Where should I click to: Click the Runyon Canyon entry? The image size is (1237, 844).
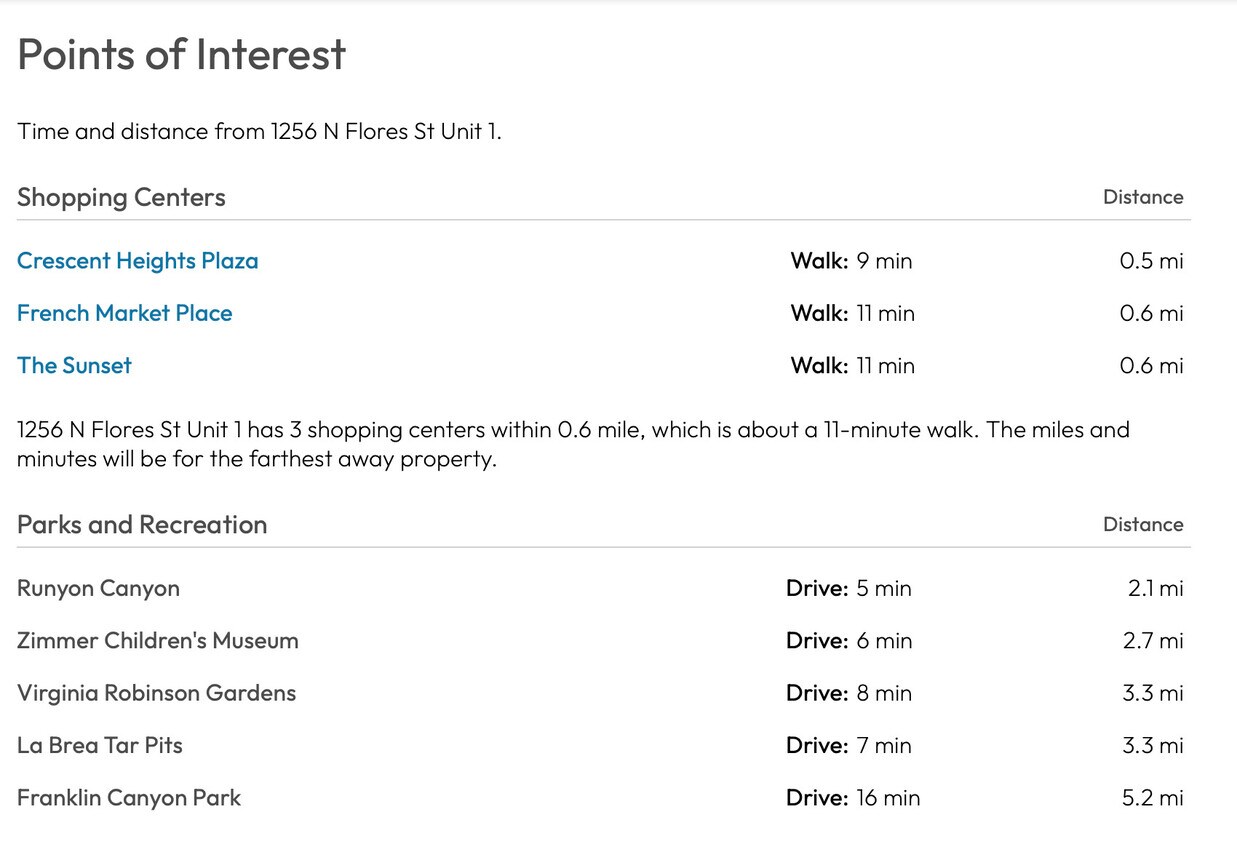point(98,588)
